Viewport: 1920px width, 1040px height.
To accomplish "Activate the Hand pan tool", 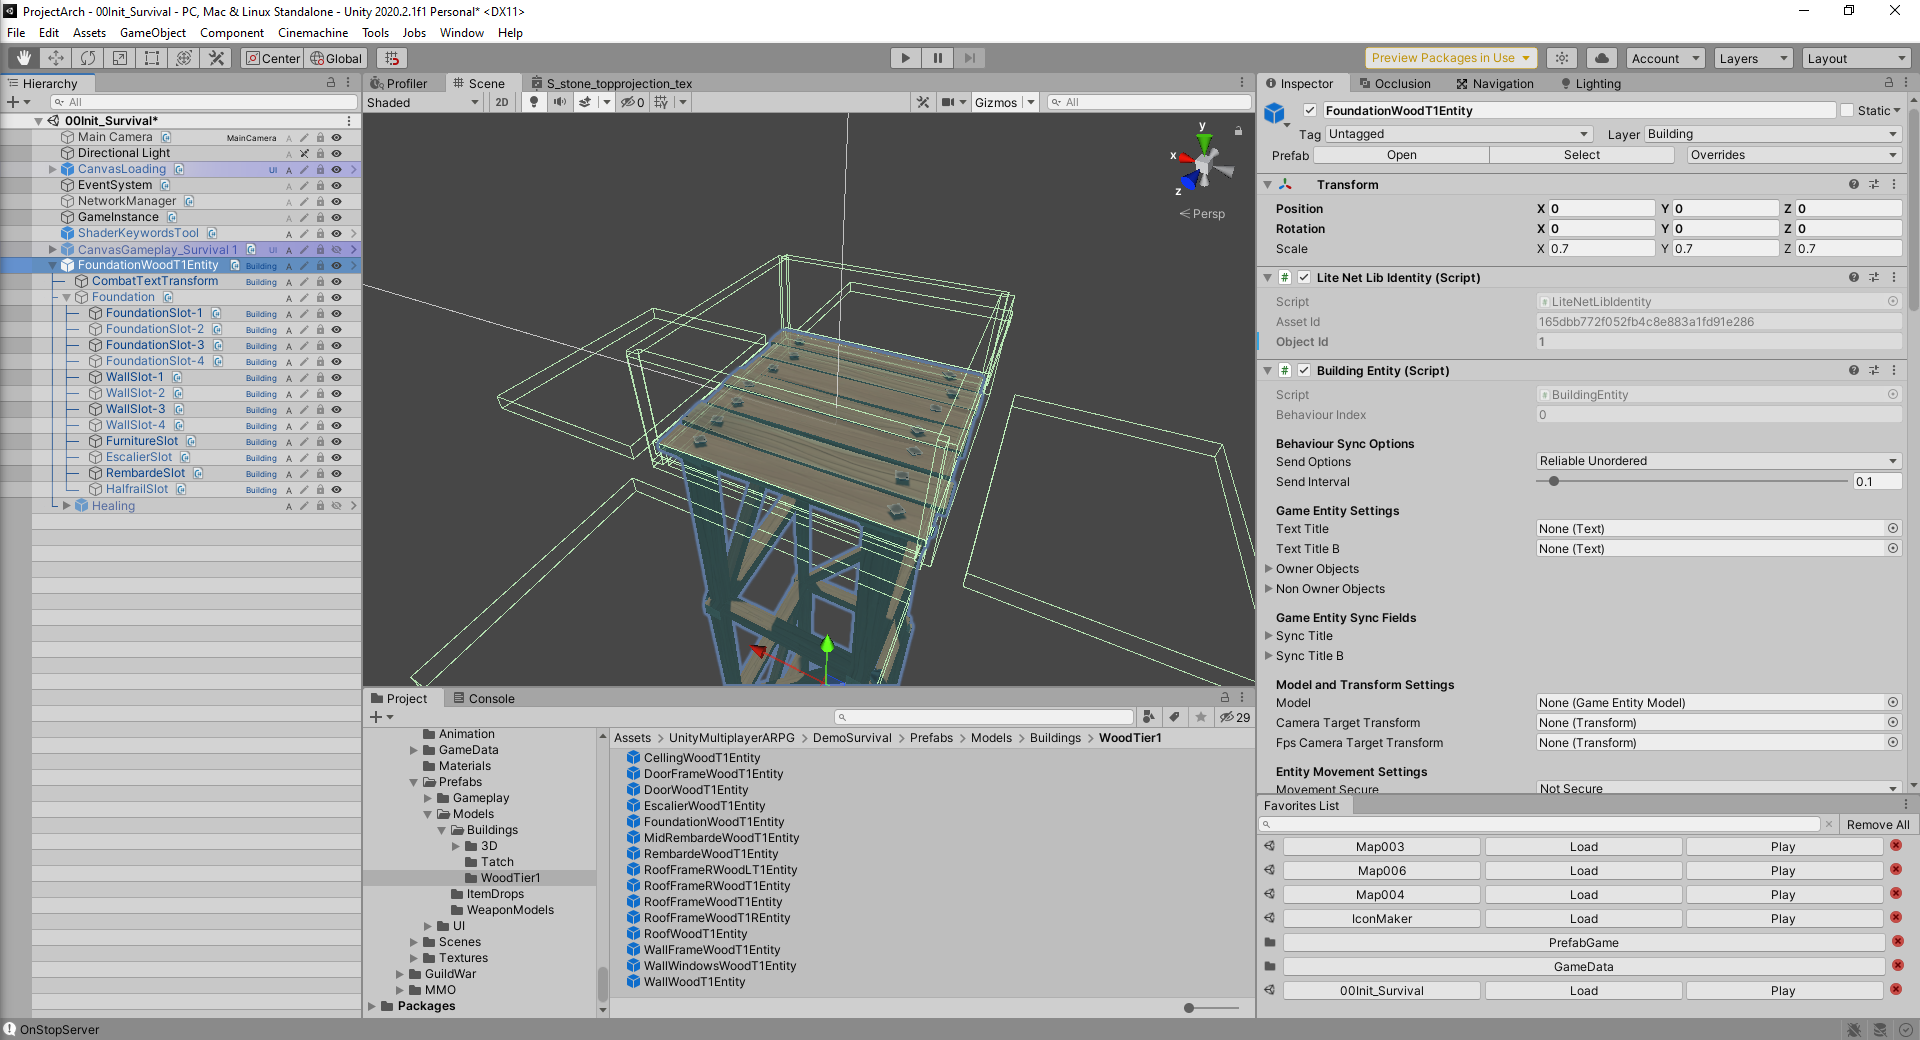I will tap(22, 58).
